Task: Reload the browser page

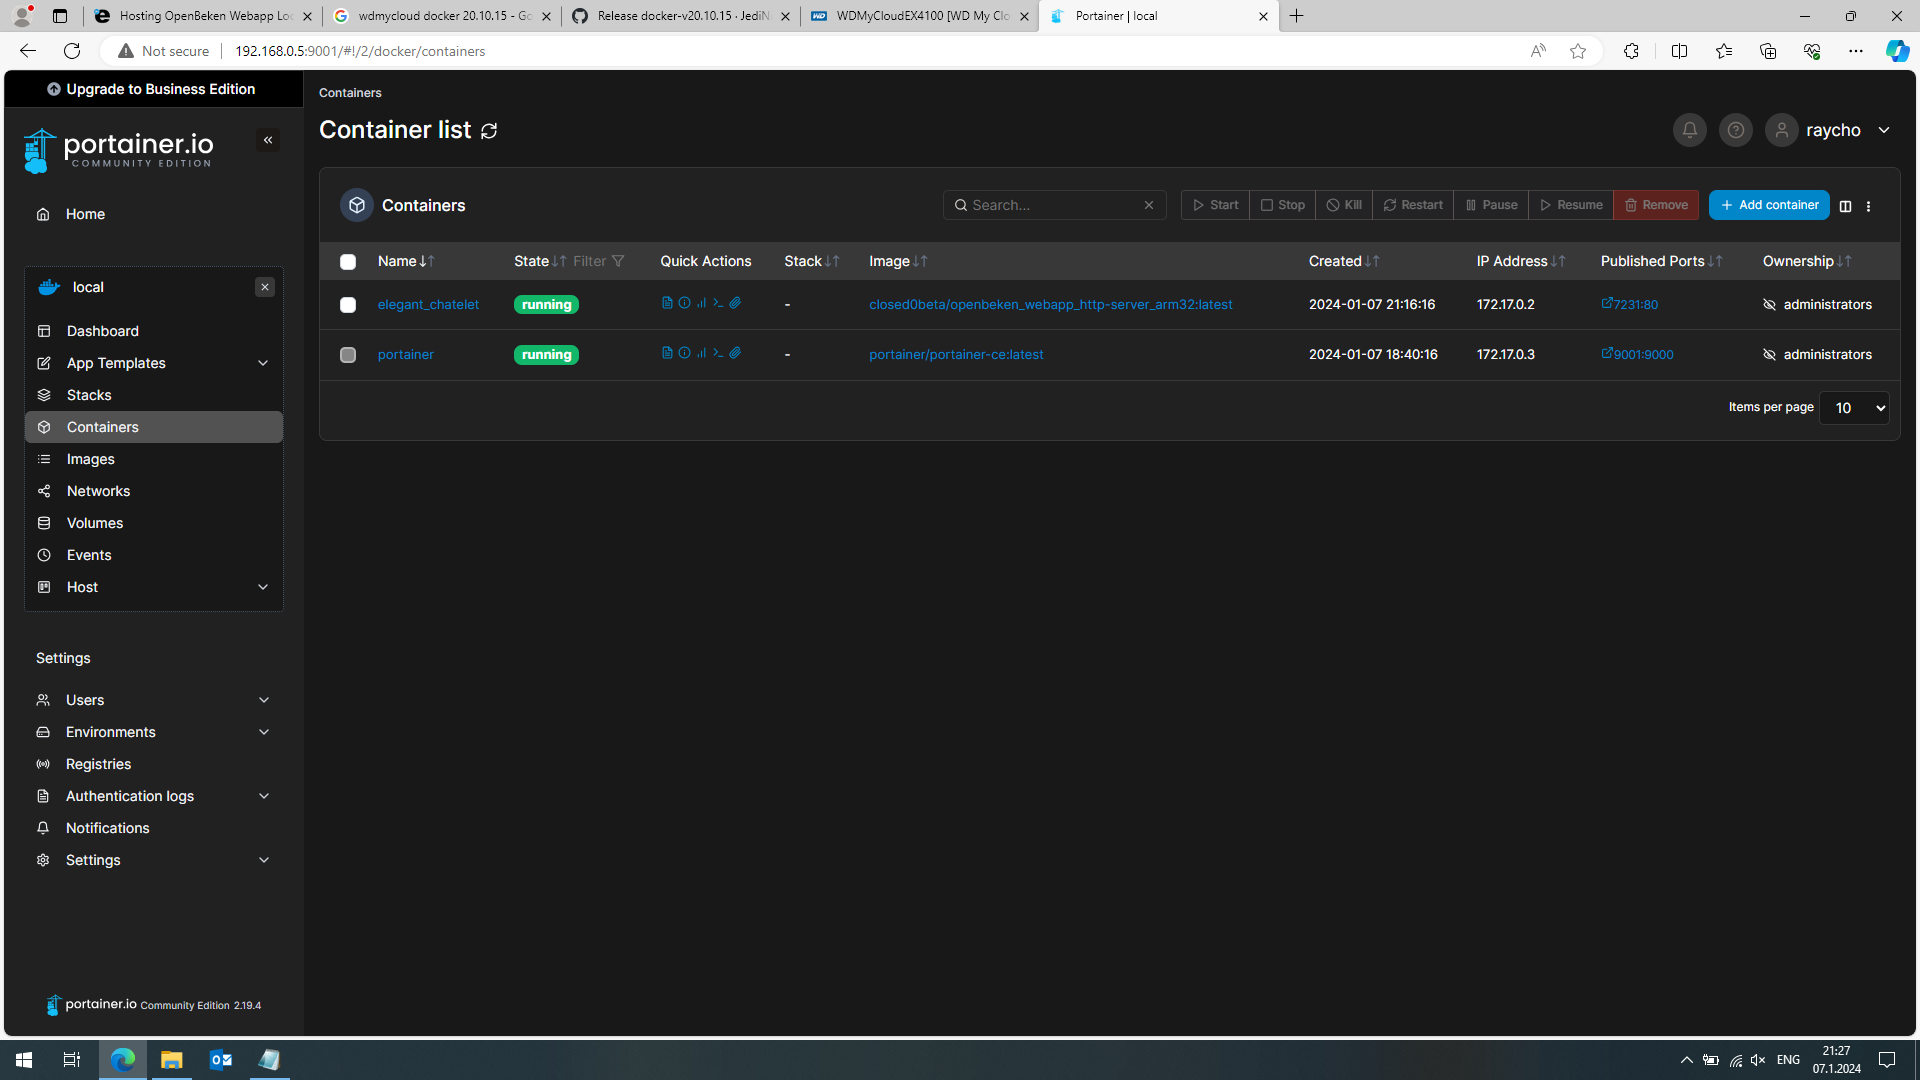Action: click(x=72, y=51)
